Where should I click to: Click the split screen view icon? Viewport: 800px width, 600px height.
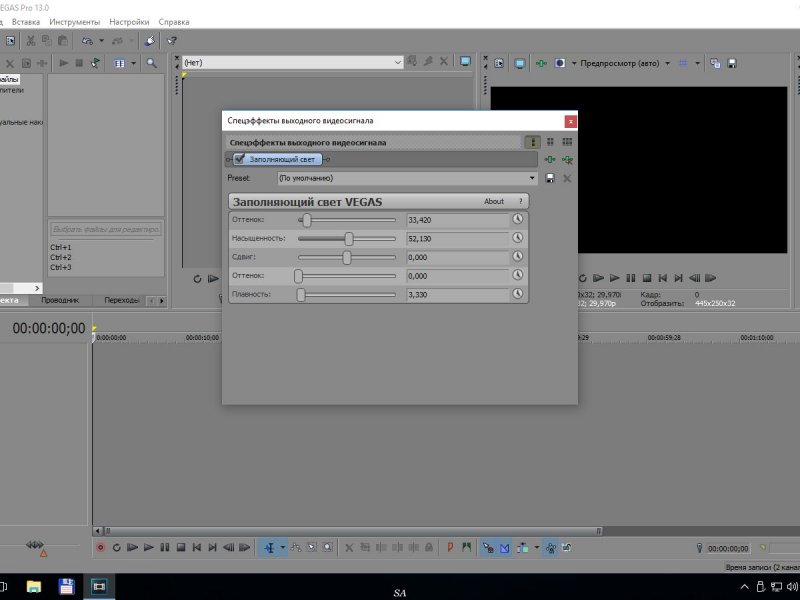coord(560,63)
